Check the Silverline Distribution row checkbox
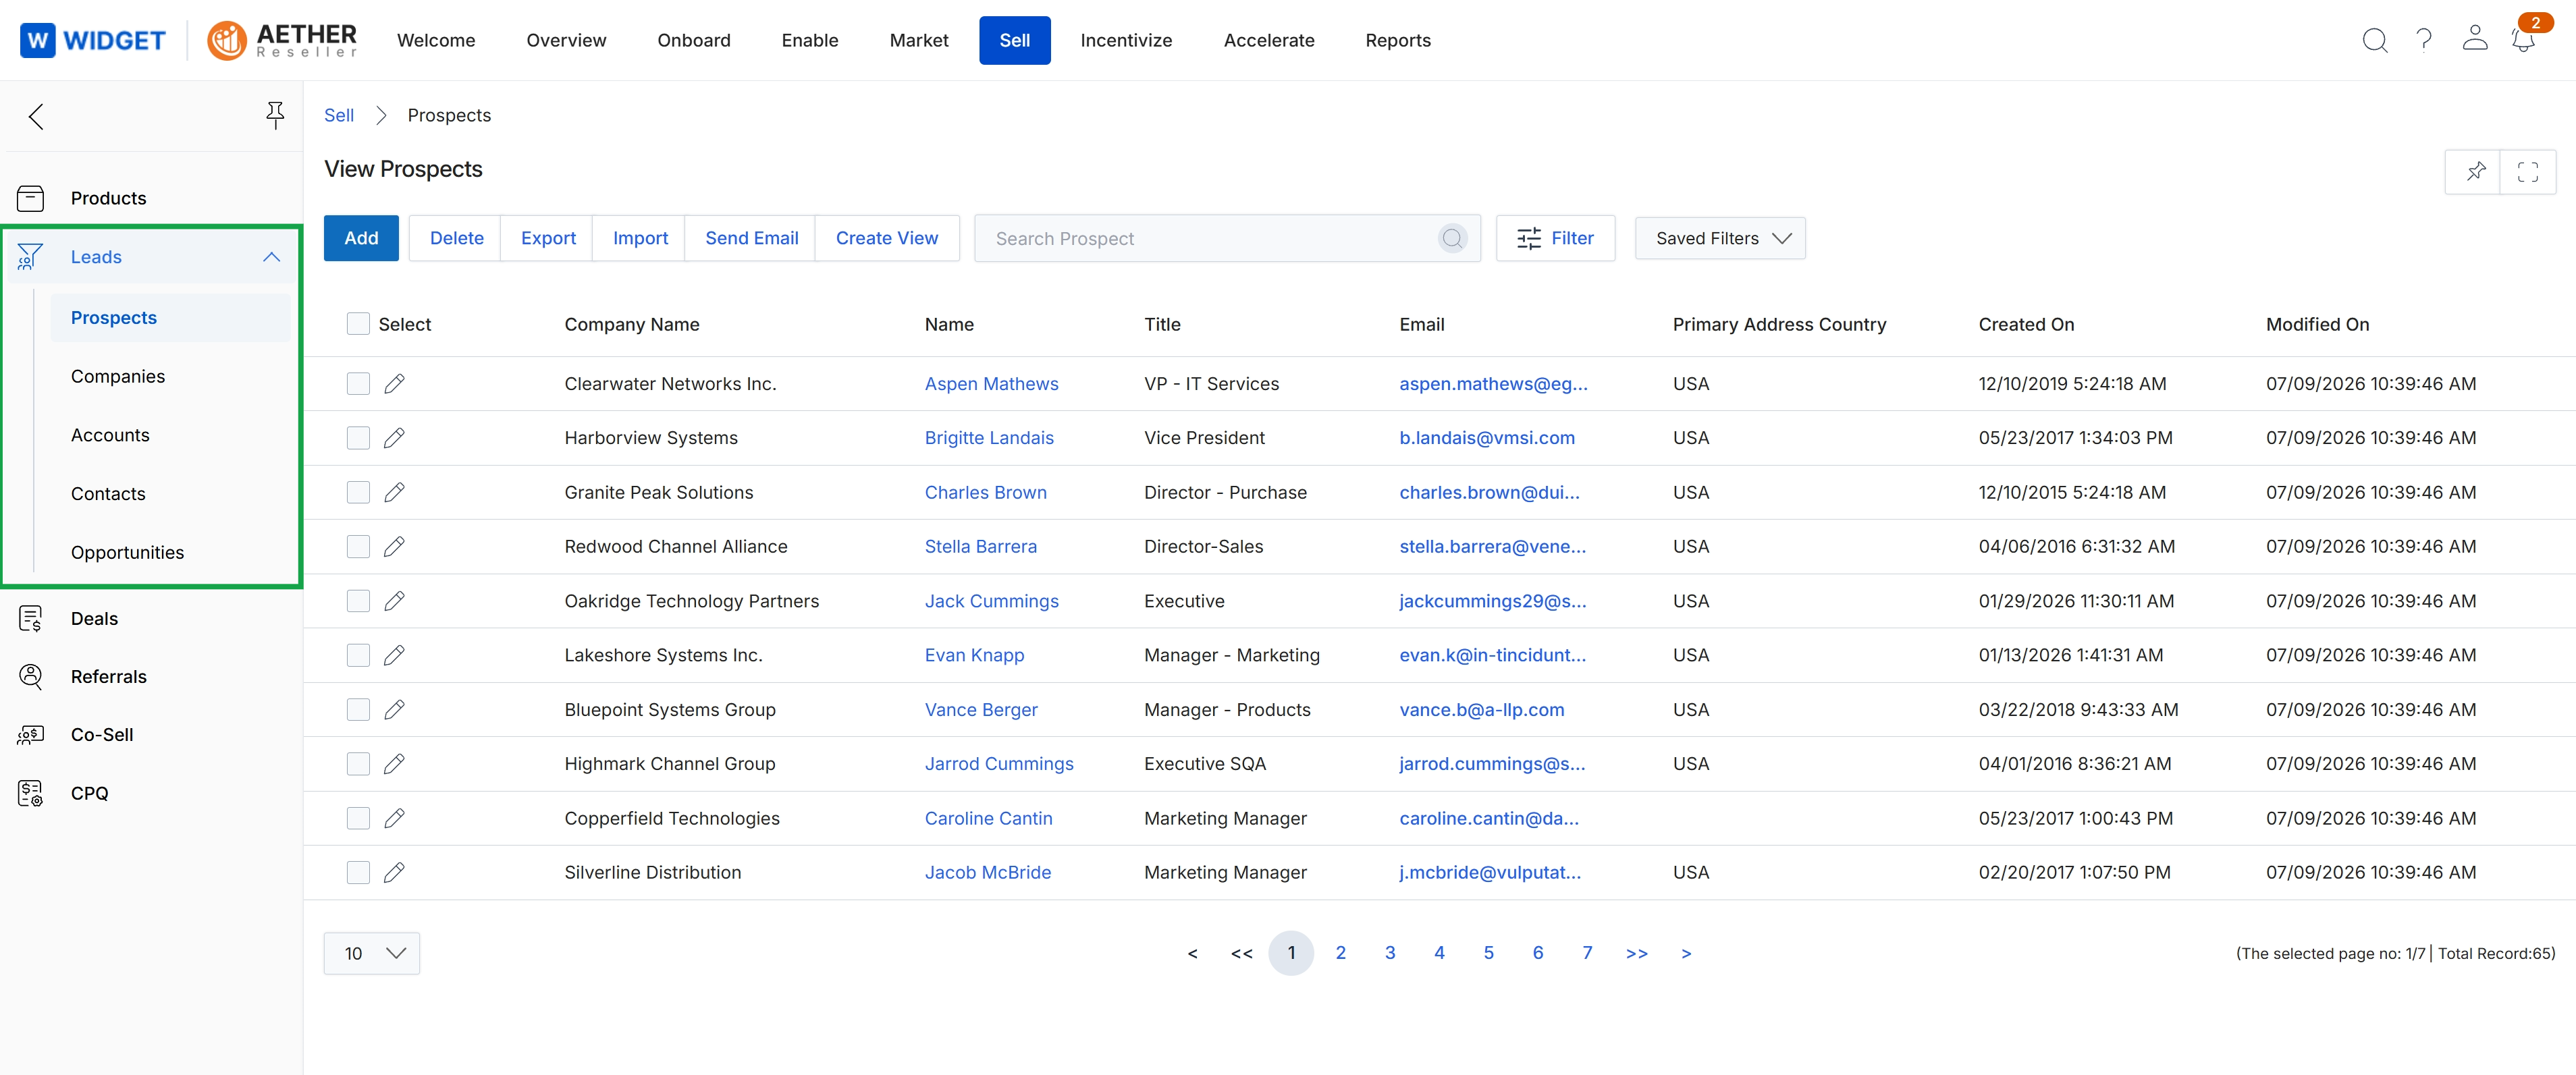The height and width of the screenshot is (1075, 2576). pos(358,873)
